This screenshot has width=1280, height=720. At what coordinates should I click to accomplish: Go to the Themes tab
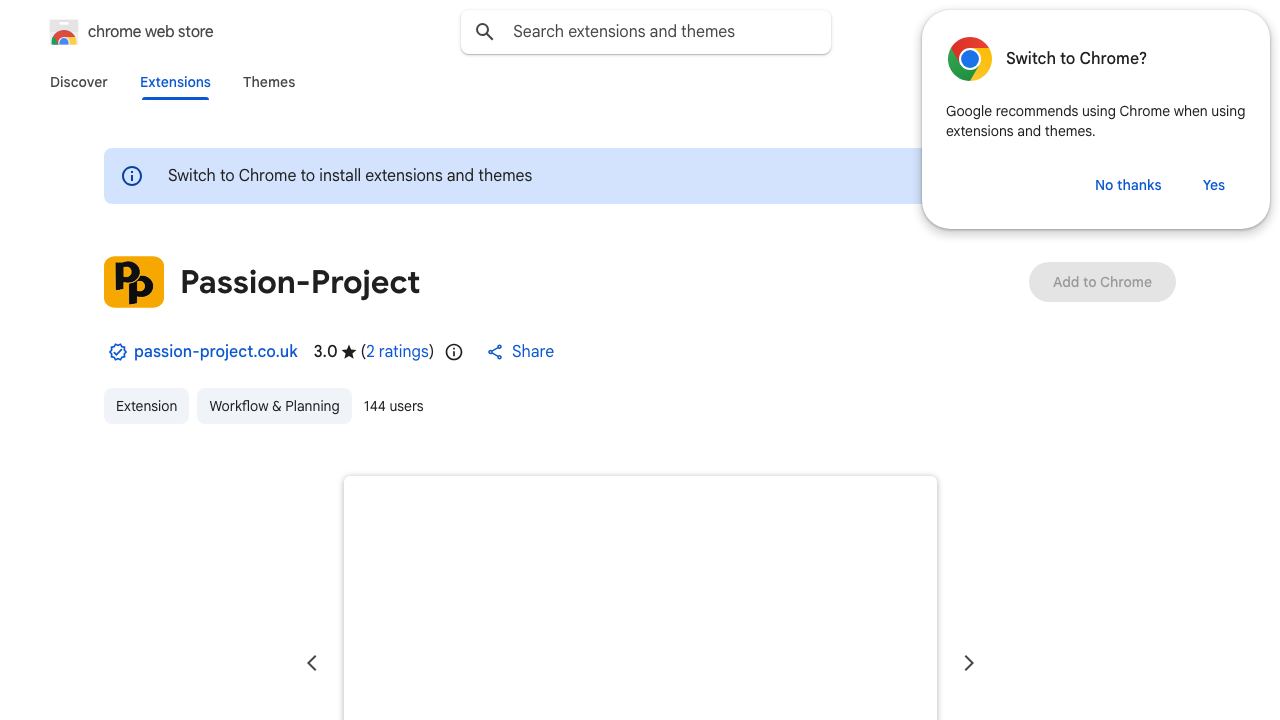click(x=269, y=82)
